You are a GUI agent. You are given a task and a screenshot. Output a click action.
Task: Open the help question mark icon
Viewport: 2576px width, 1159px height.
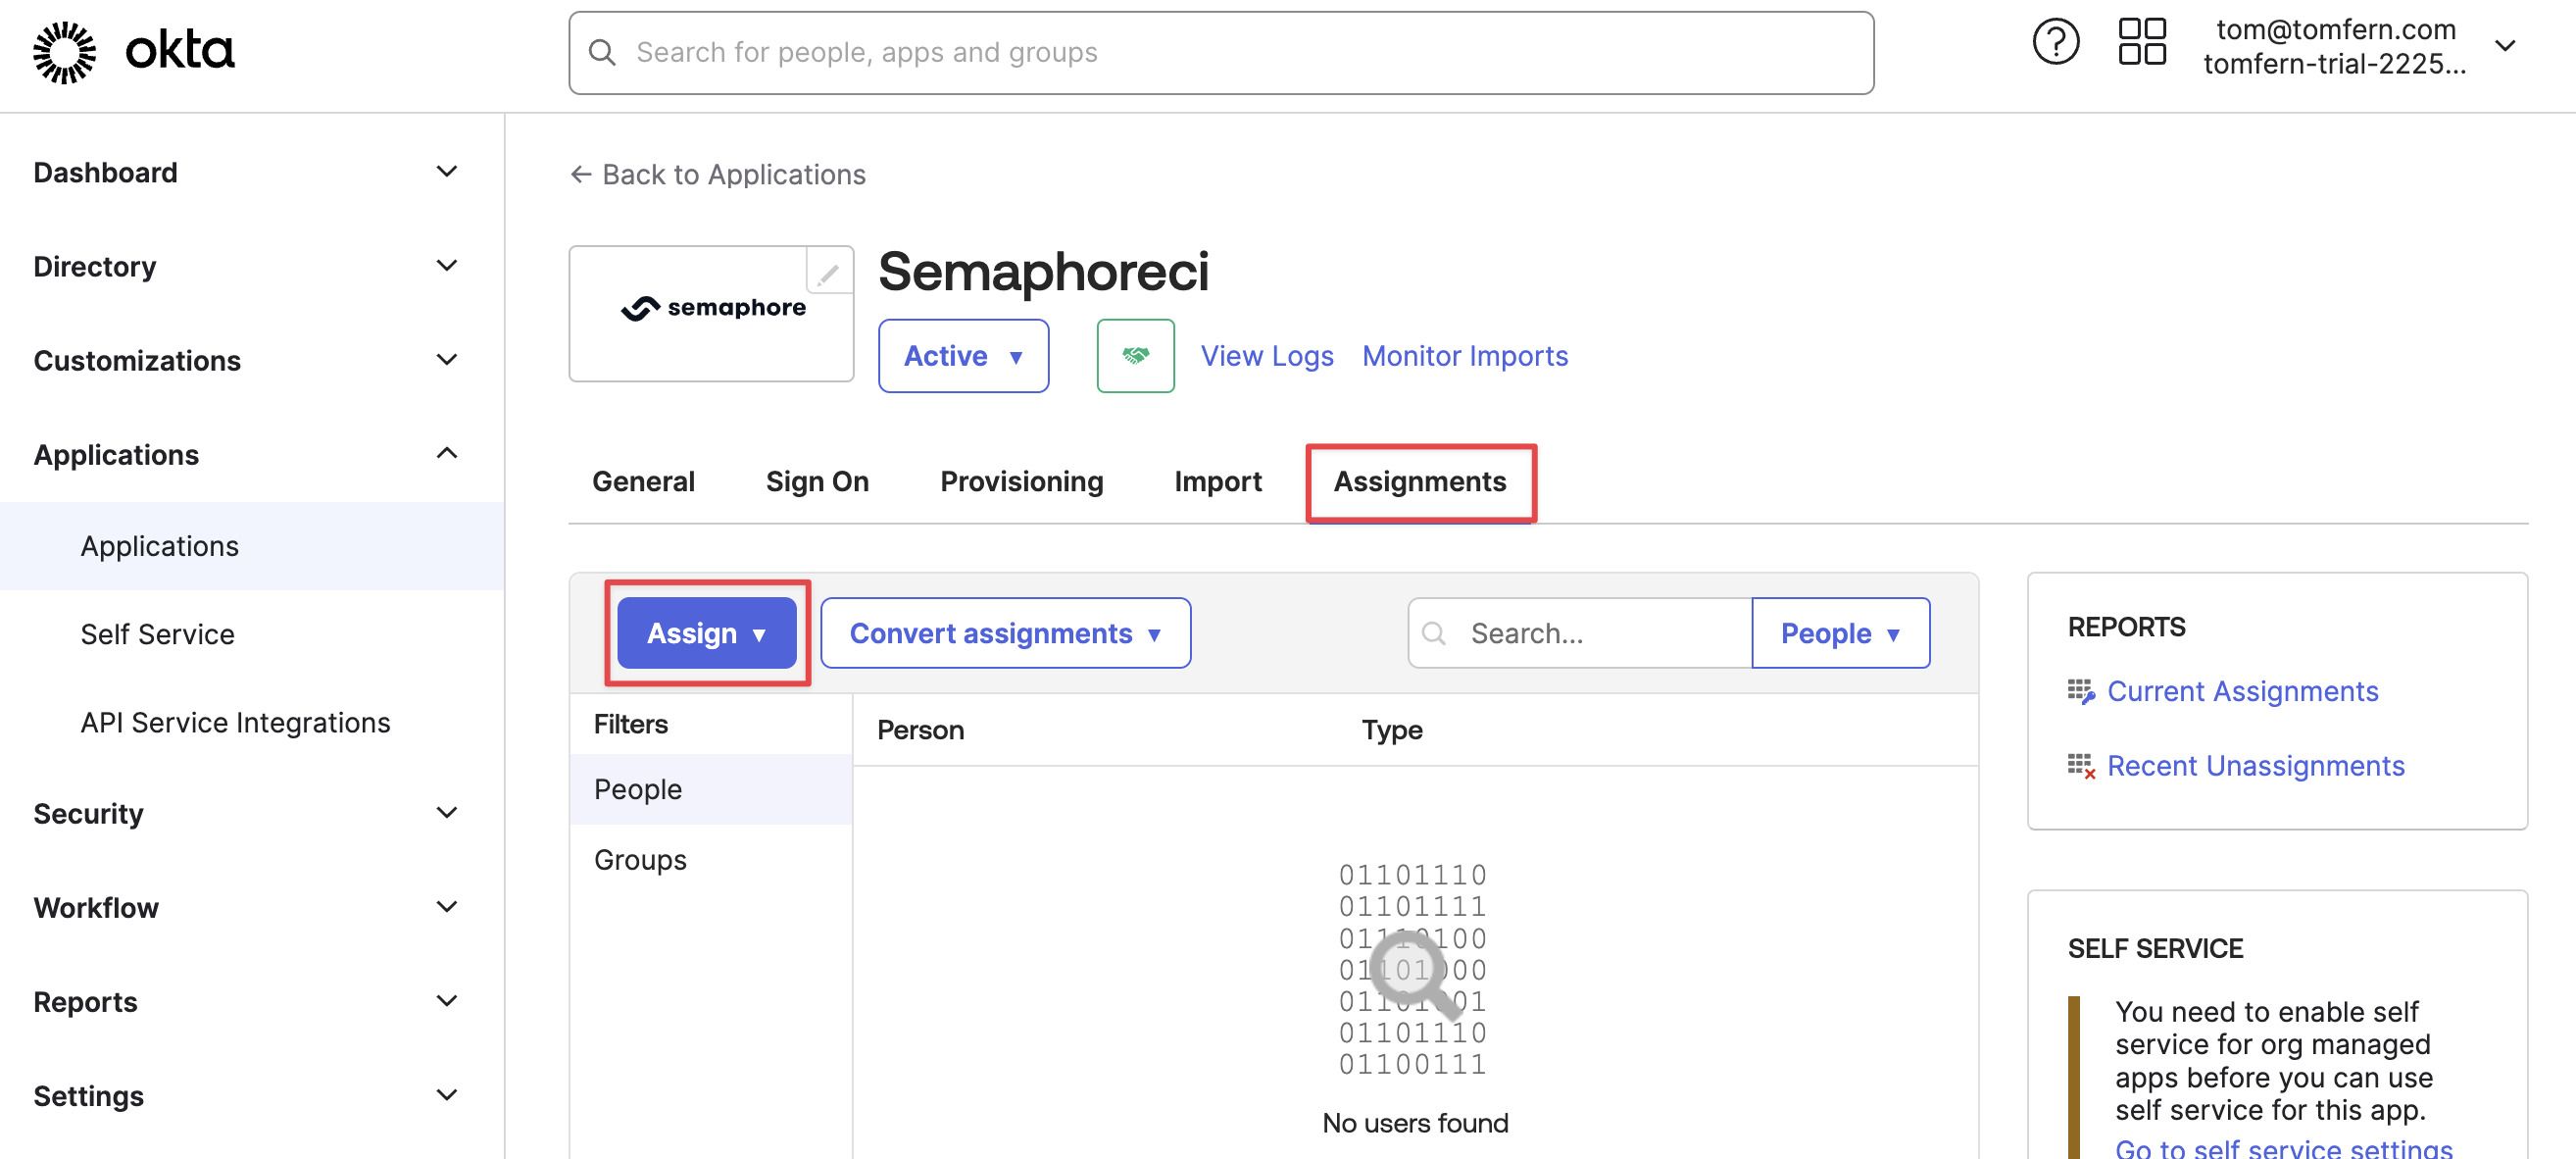pyautogui.click(x=2056, y=42)
